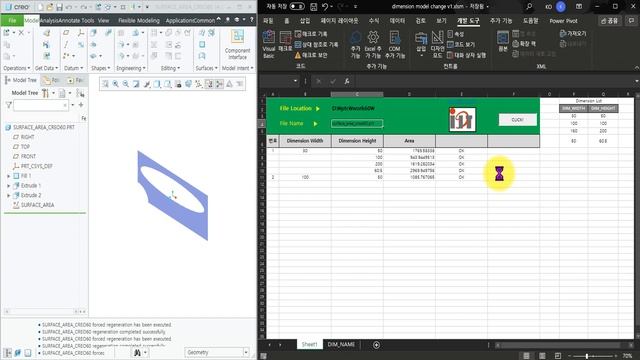Viewport: 640px width, 360px height.
Task: Switch to Creo View tab
Action: coord(103,20)
